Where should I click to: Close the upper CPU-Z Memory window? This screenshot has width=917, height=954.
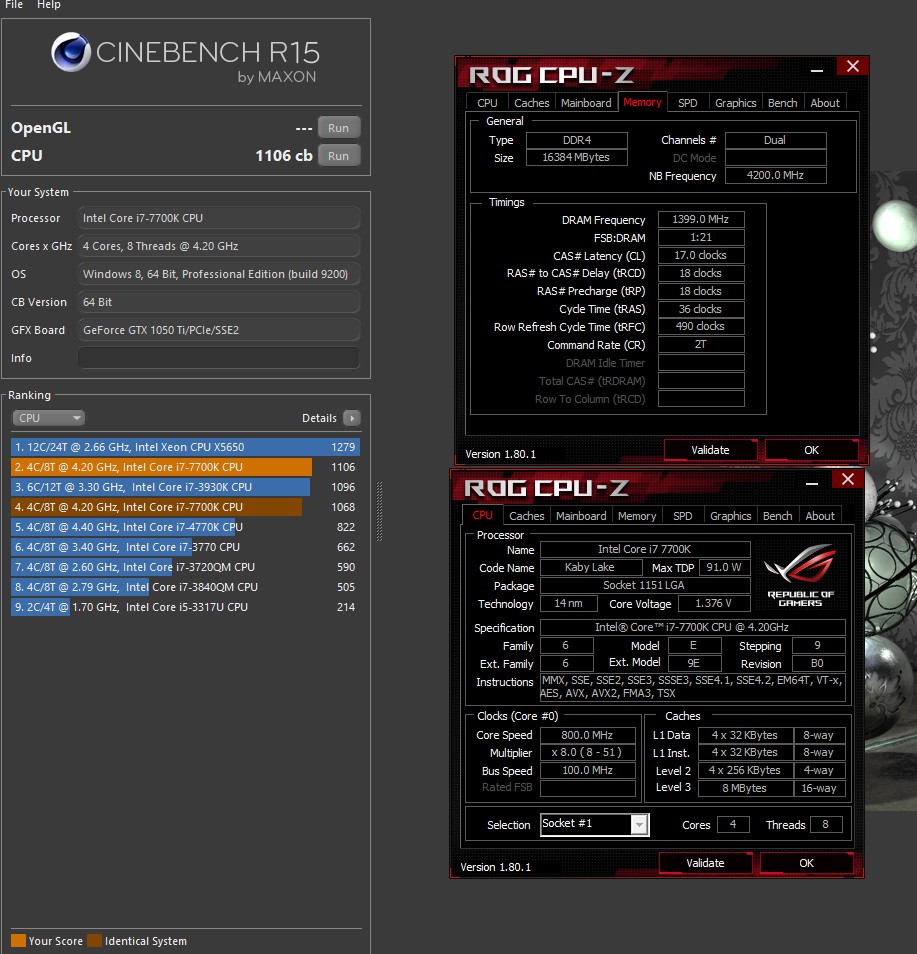(x=852, y=66)
